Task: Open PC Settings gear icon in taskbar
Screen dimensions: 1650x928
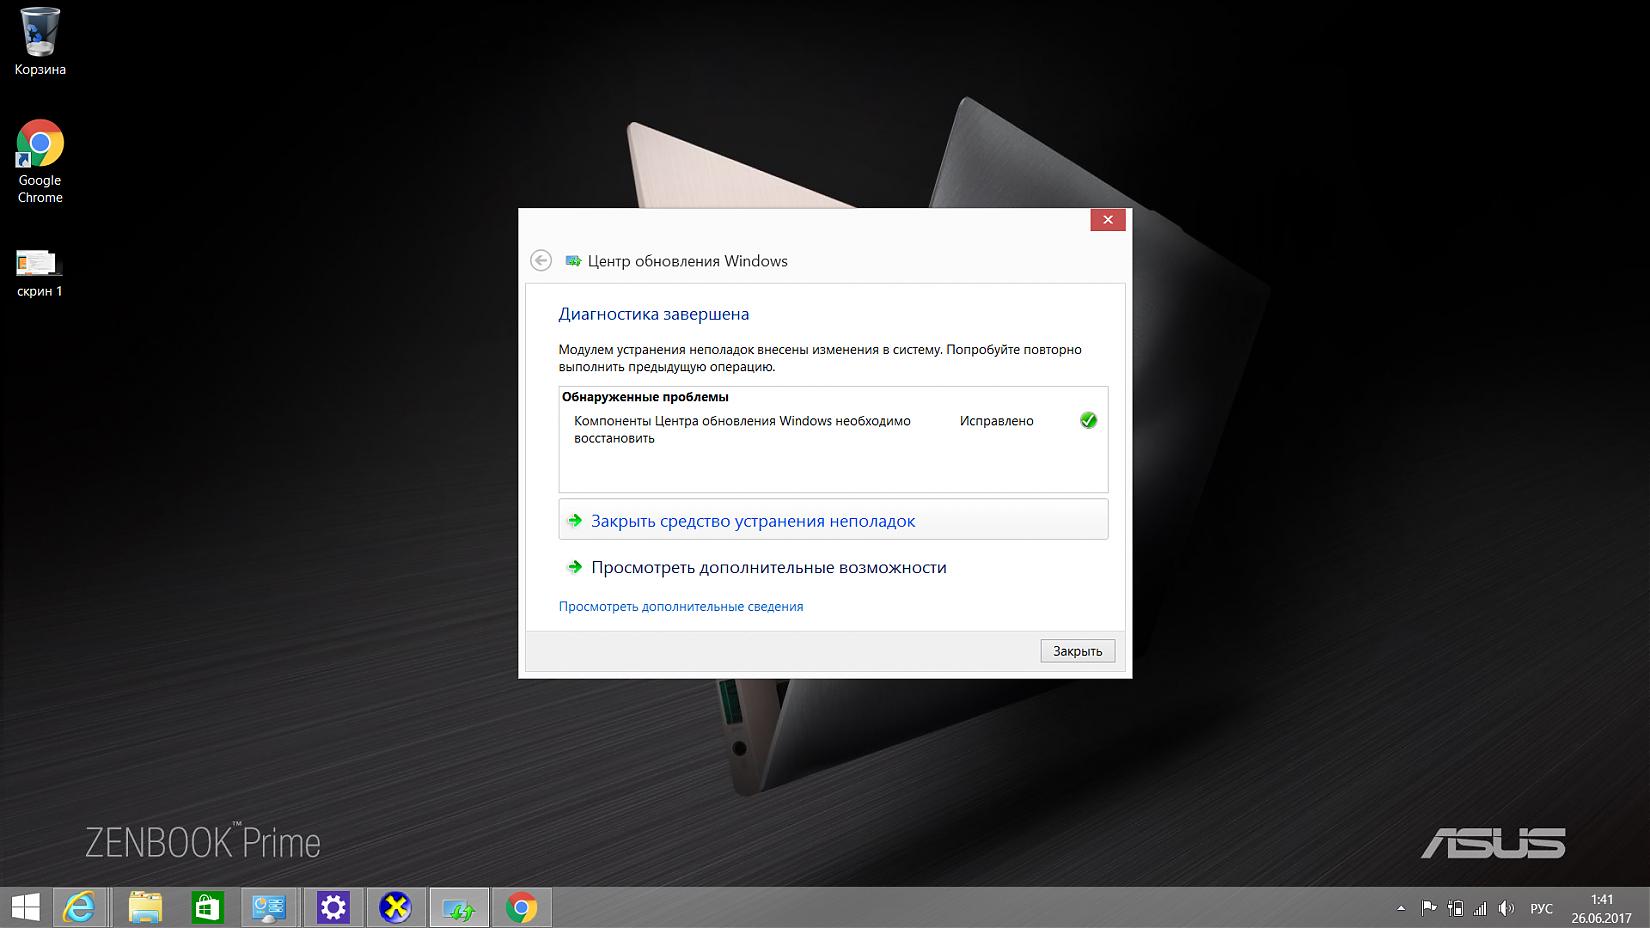Action: [x=333, y=907]
